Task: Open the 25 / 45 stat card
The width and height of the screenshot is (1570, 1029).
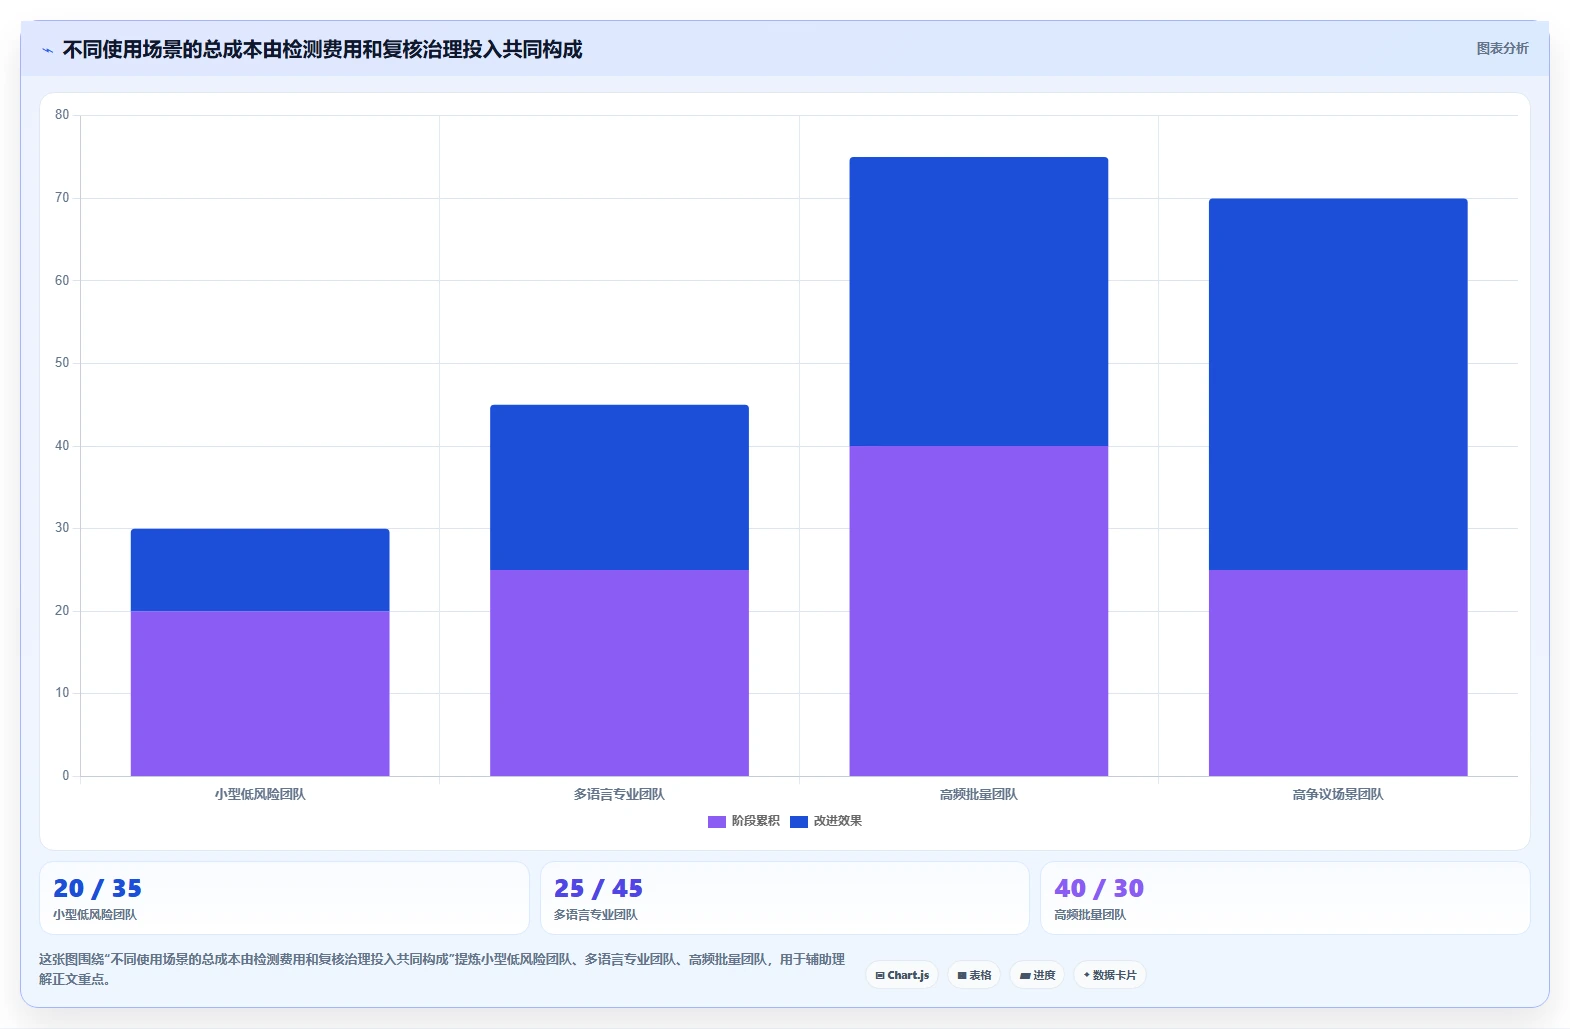Action: (x=785, y=898)
